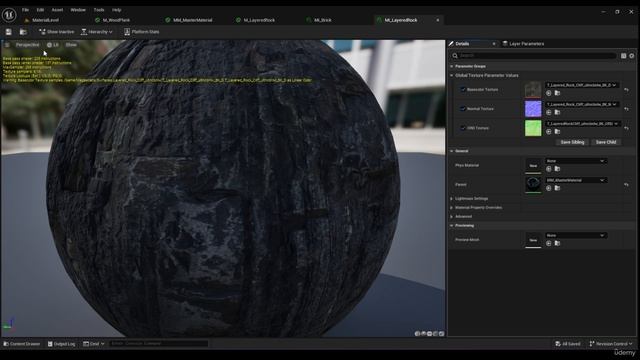The width and height of the screenshot is (640, 360).
Task: Open the Content Drawer
Action: click(22, 344)
